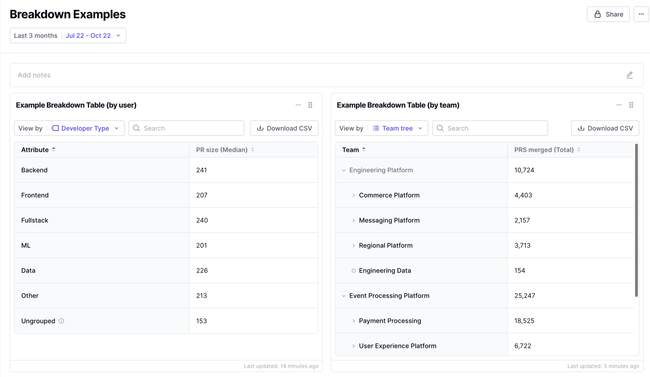Click the lock icon on Share button

pos(597,14)
